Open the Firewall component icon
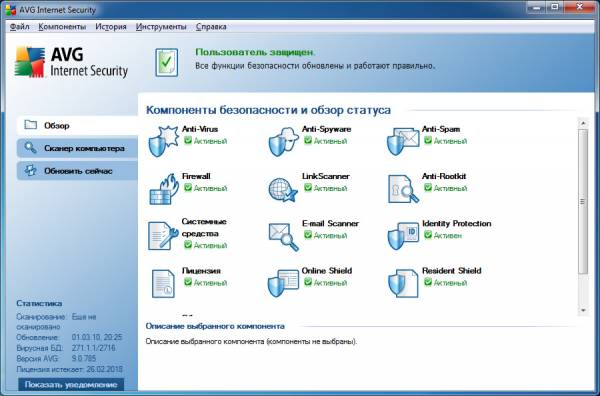 [163, 189]
